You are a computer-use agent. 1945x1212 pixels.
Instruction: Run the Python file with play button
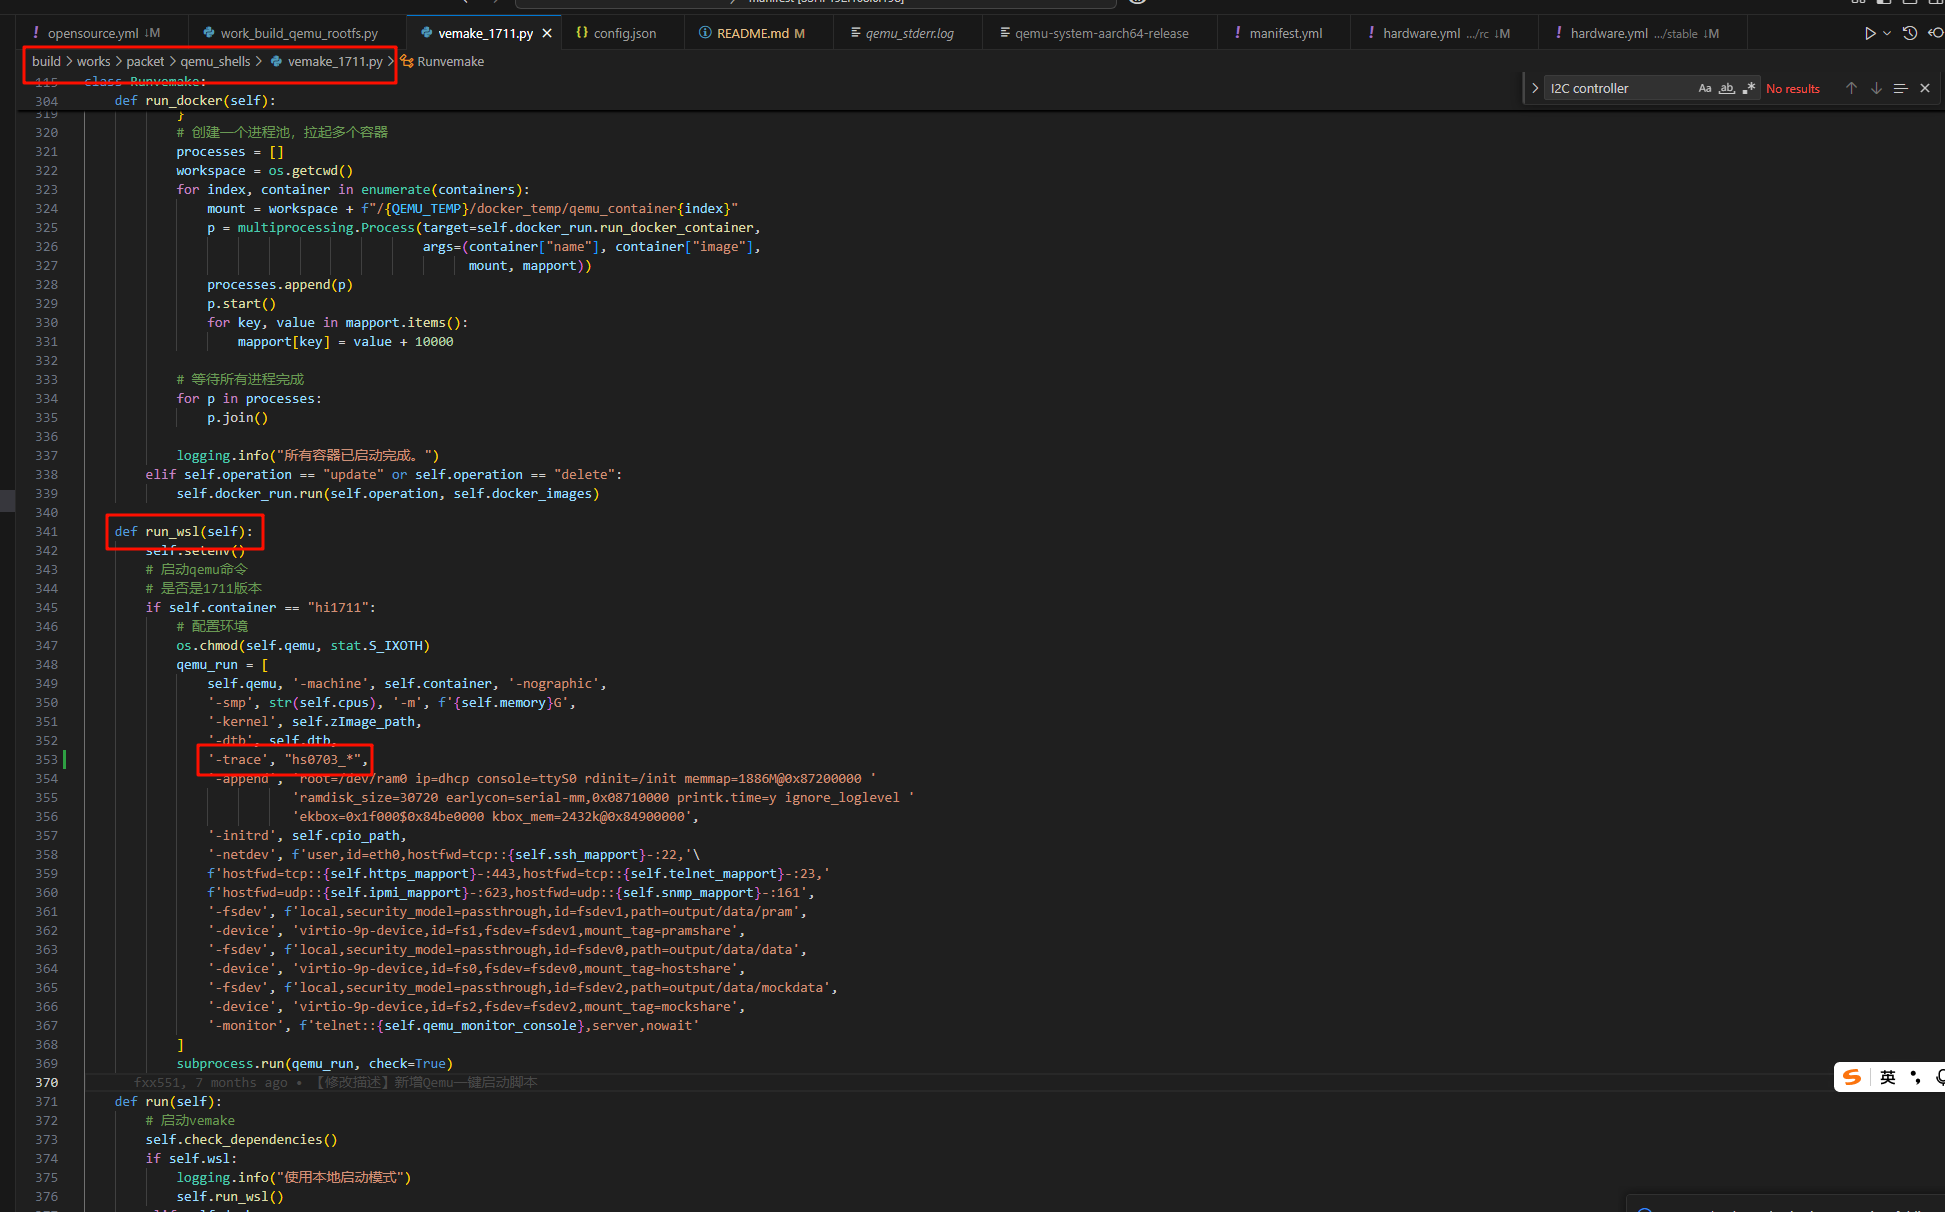(x=1869, y=33)
